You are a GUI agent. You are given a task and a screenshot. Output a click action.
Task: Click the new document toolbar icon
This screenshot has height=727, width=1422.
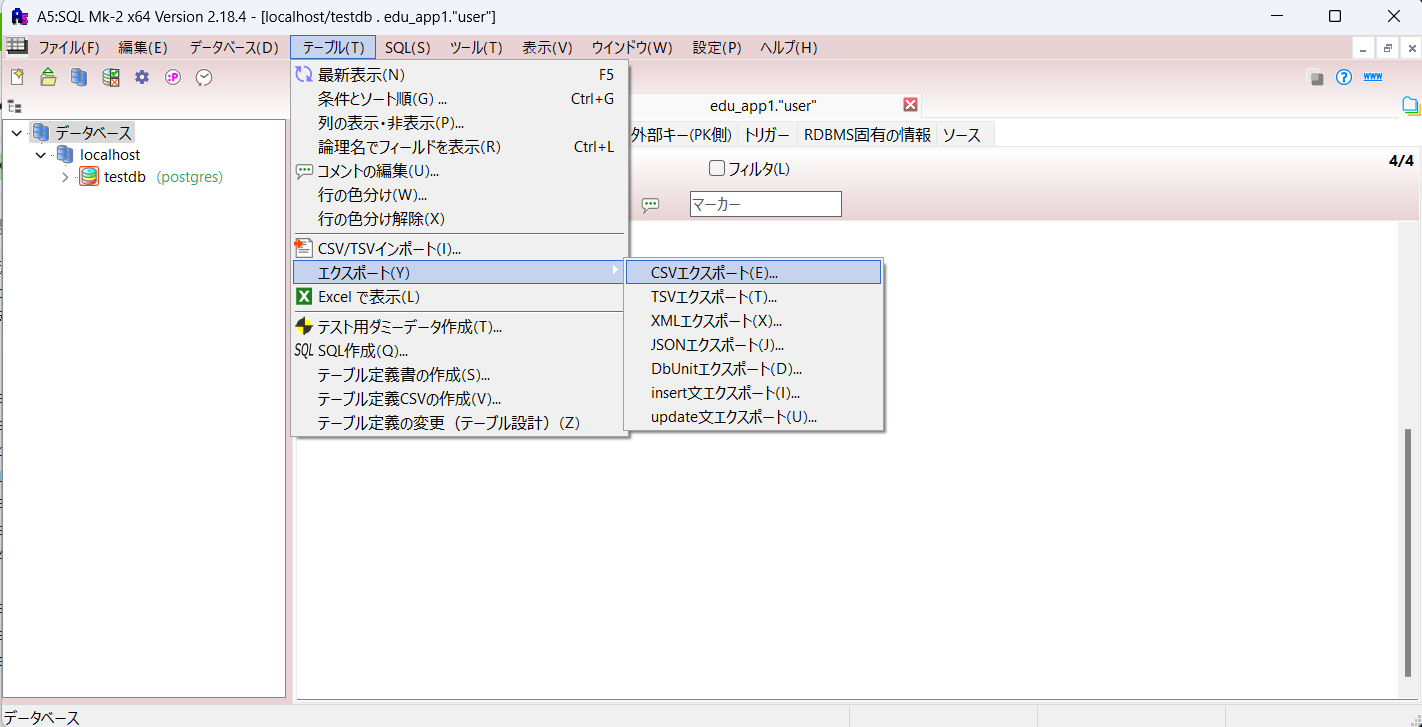(x=17, y=77)
